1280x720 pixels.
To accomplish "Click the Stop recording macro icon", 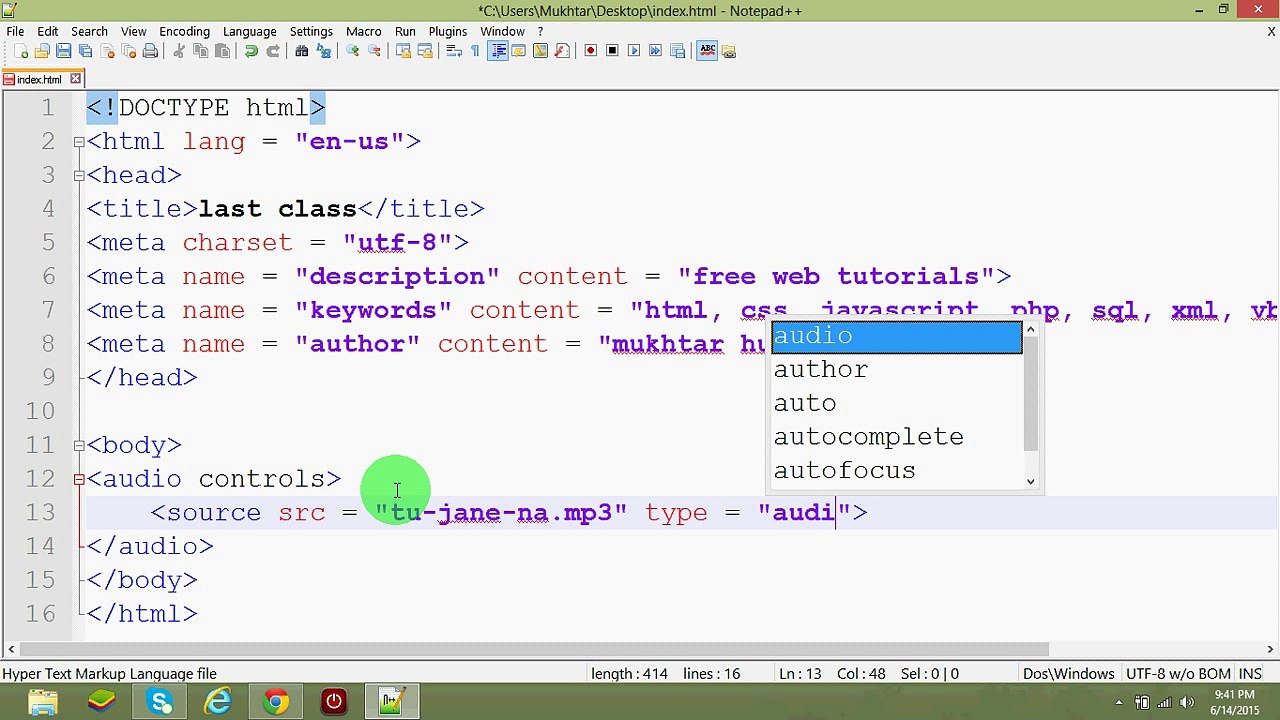I will pyautogui.click(x=612, y=51).
